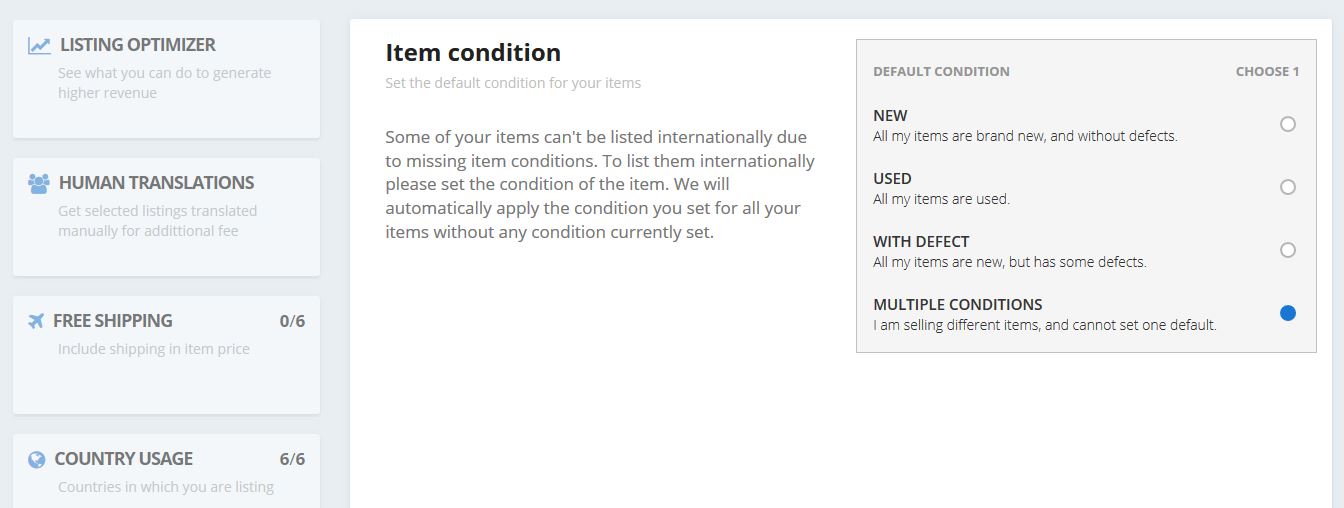Click the Item condition heading
This screenshot has height=508, width=1344.
[473, 52]
